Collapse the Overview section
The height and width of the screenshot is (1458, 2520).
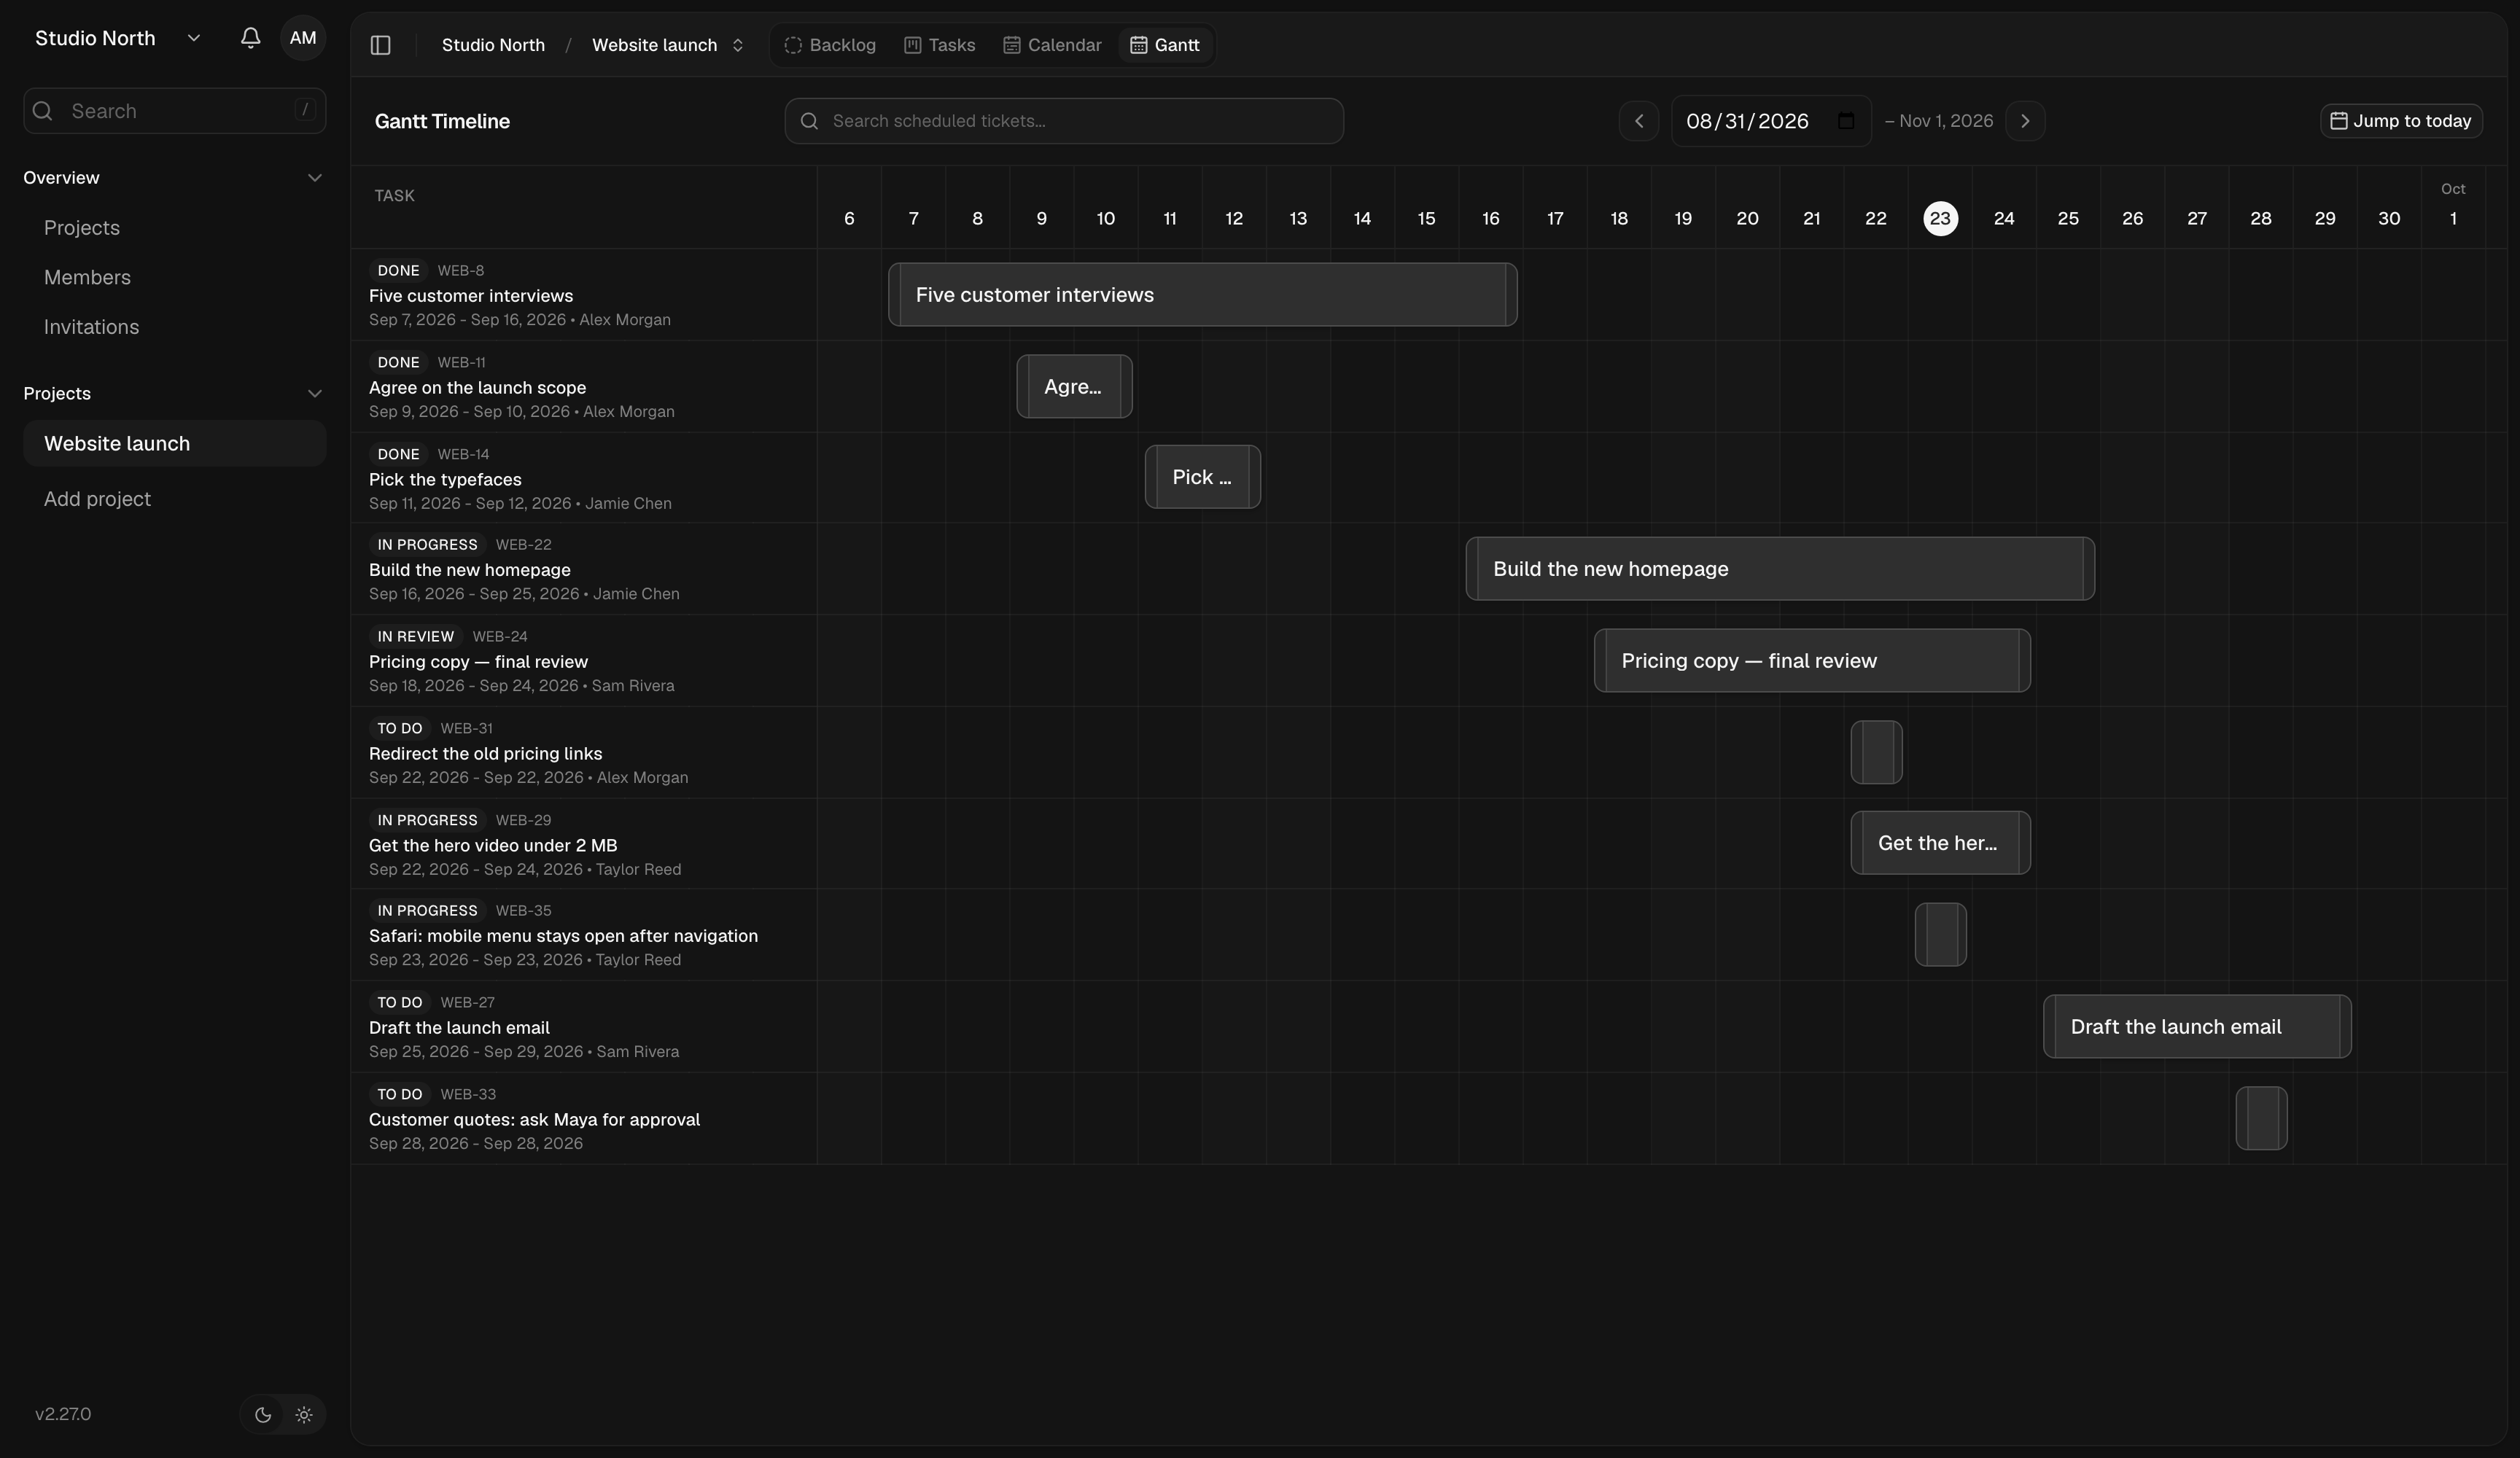click(174, 178)
